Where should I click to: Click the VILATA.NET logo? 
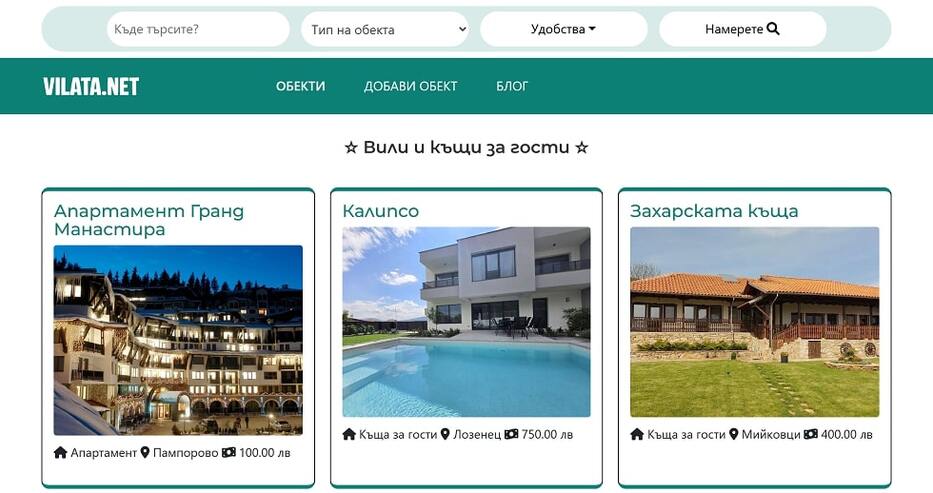pyautogui.click(x=90, y=86)
